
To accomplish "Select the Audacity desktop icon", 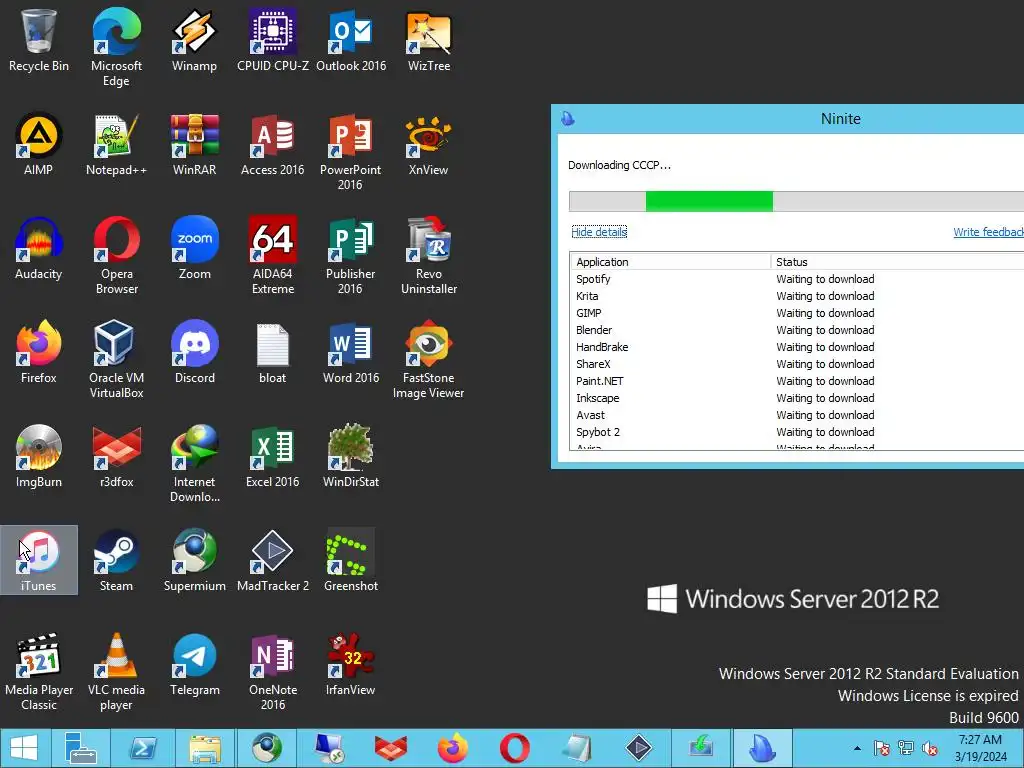I will tap(39, 248).
